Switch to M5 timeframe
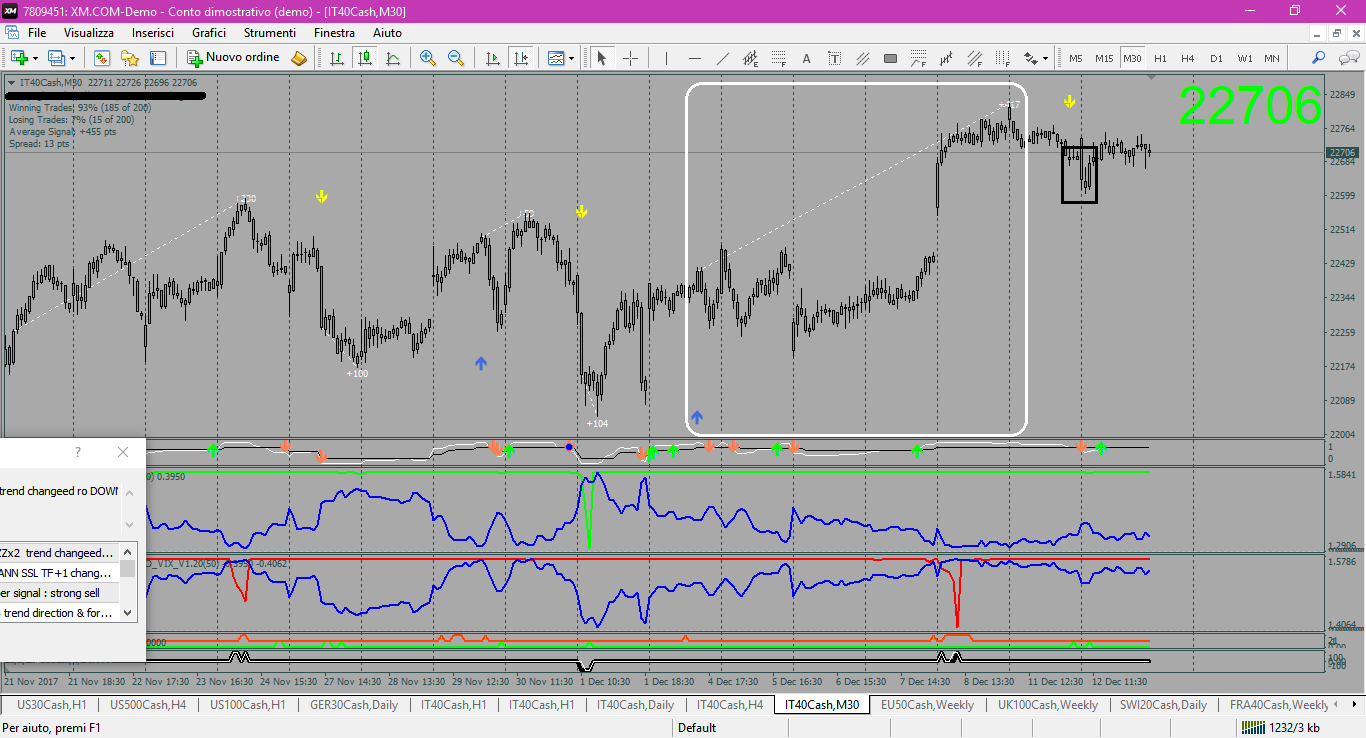Screen dimensions: 1366x738 click(1076, 58)
